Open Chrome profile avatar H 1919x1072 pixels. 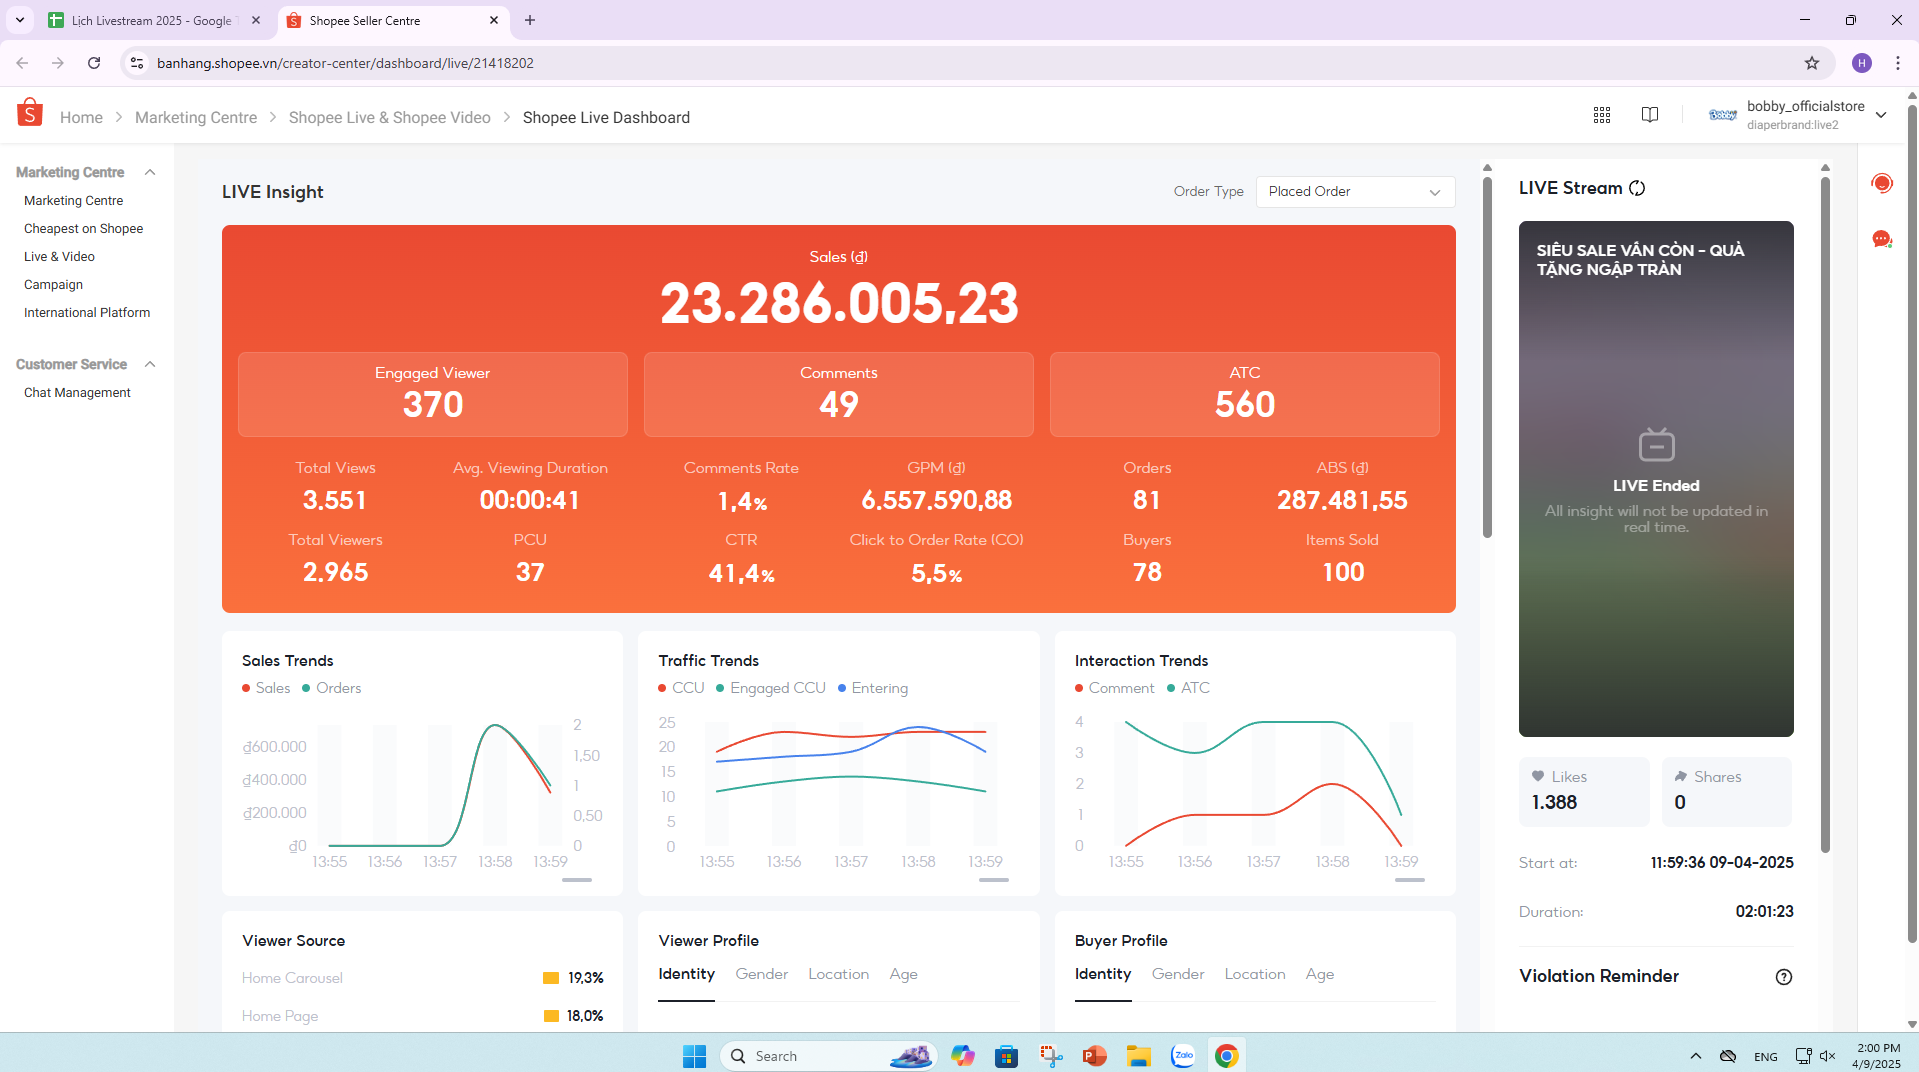[1862, 63]
